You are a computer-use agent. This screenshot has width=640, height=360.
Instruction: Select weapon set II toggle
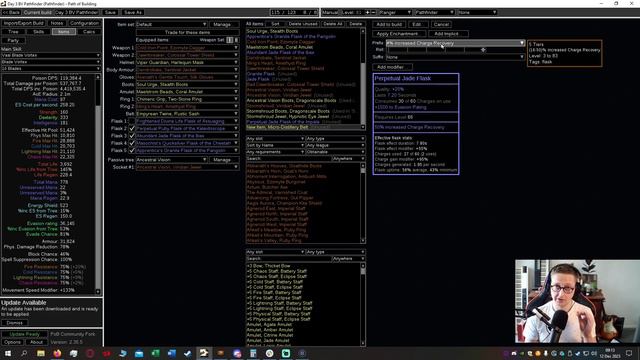coord(236,40)
